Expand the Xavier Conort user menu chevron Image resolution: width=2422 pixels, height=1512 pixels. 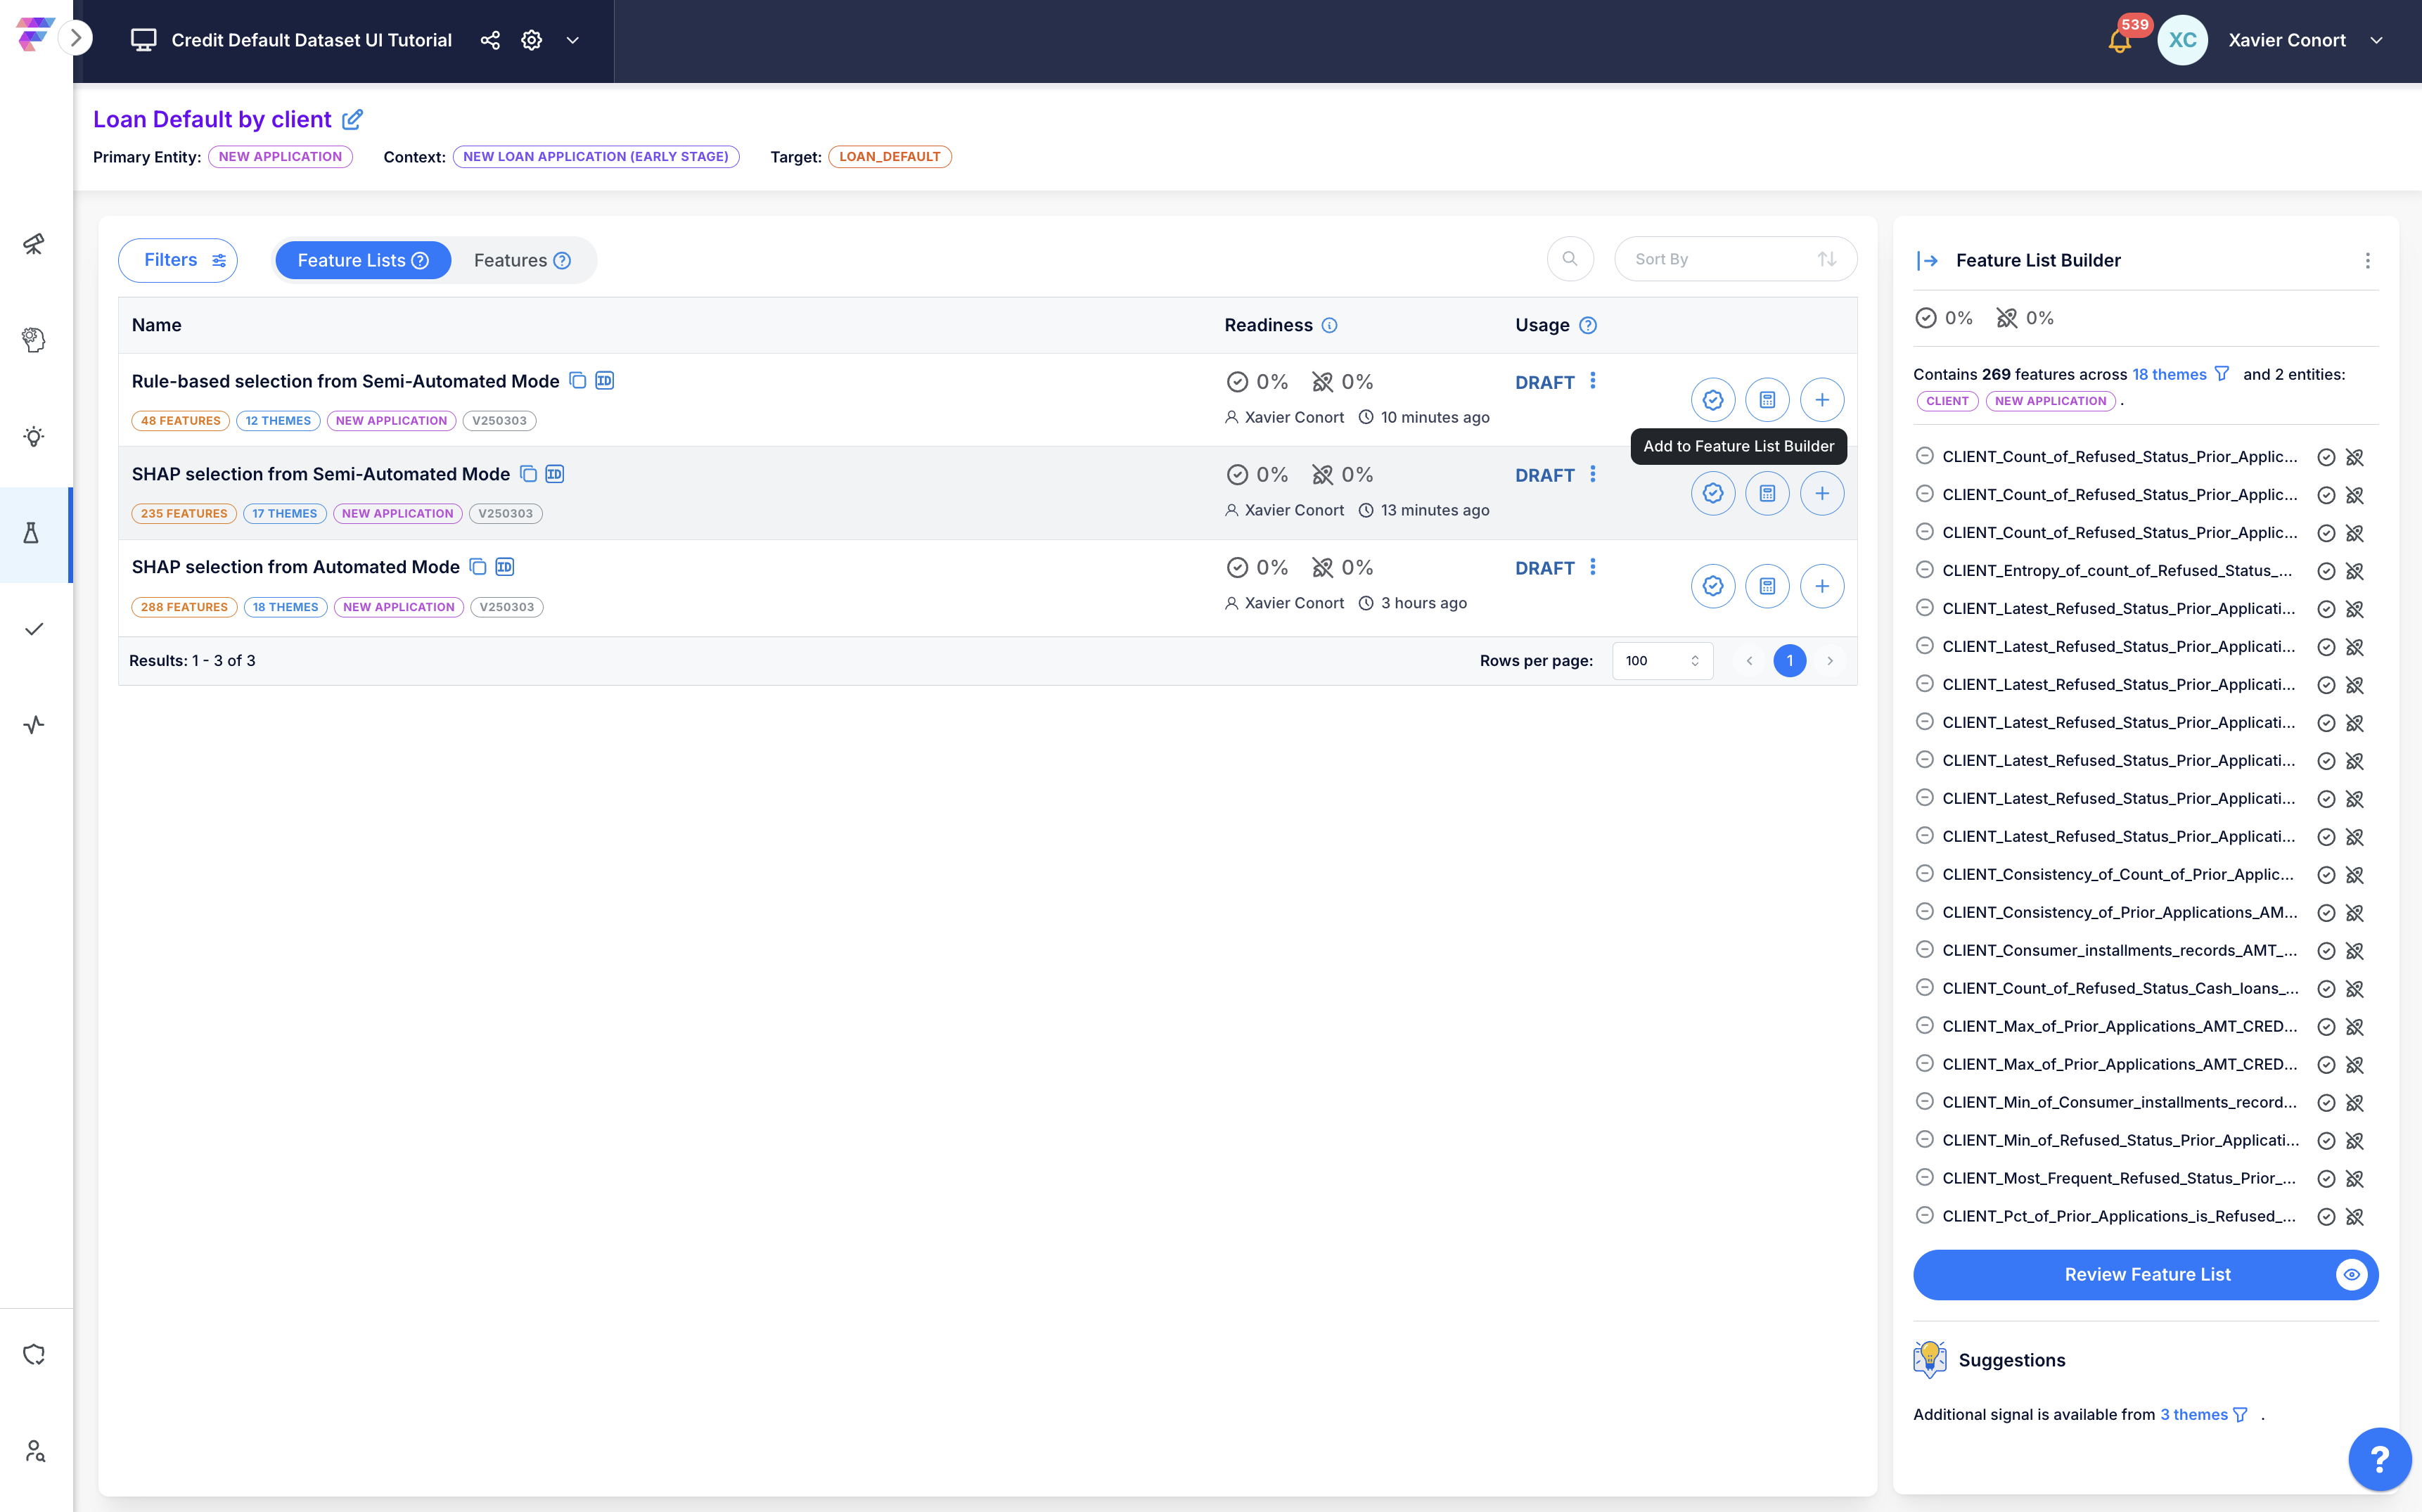(x=2377, y=41)
